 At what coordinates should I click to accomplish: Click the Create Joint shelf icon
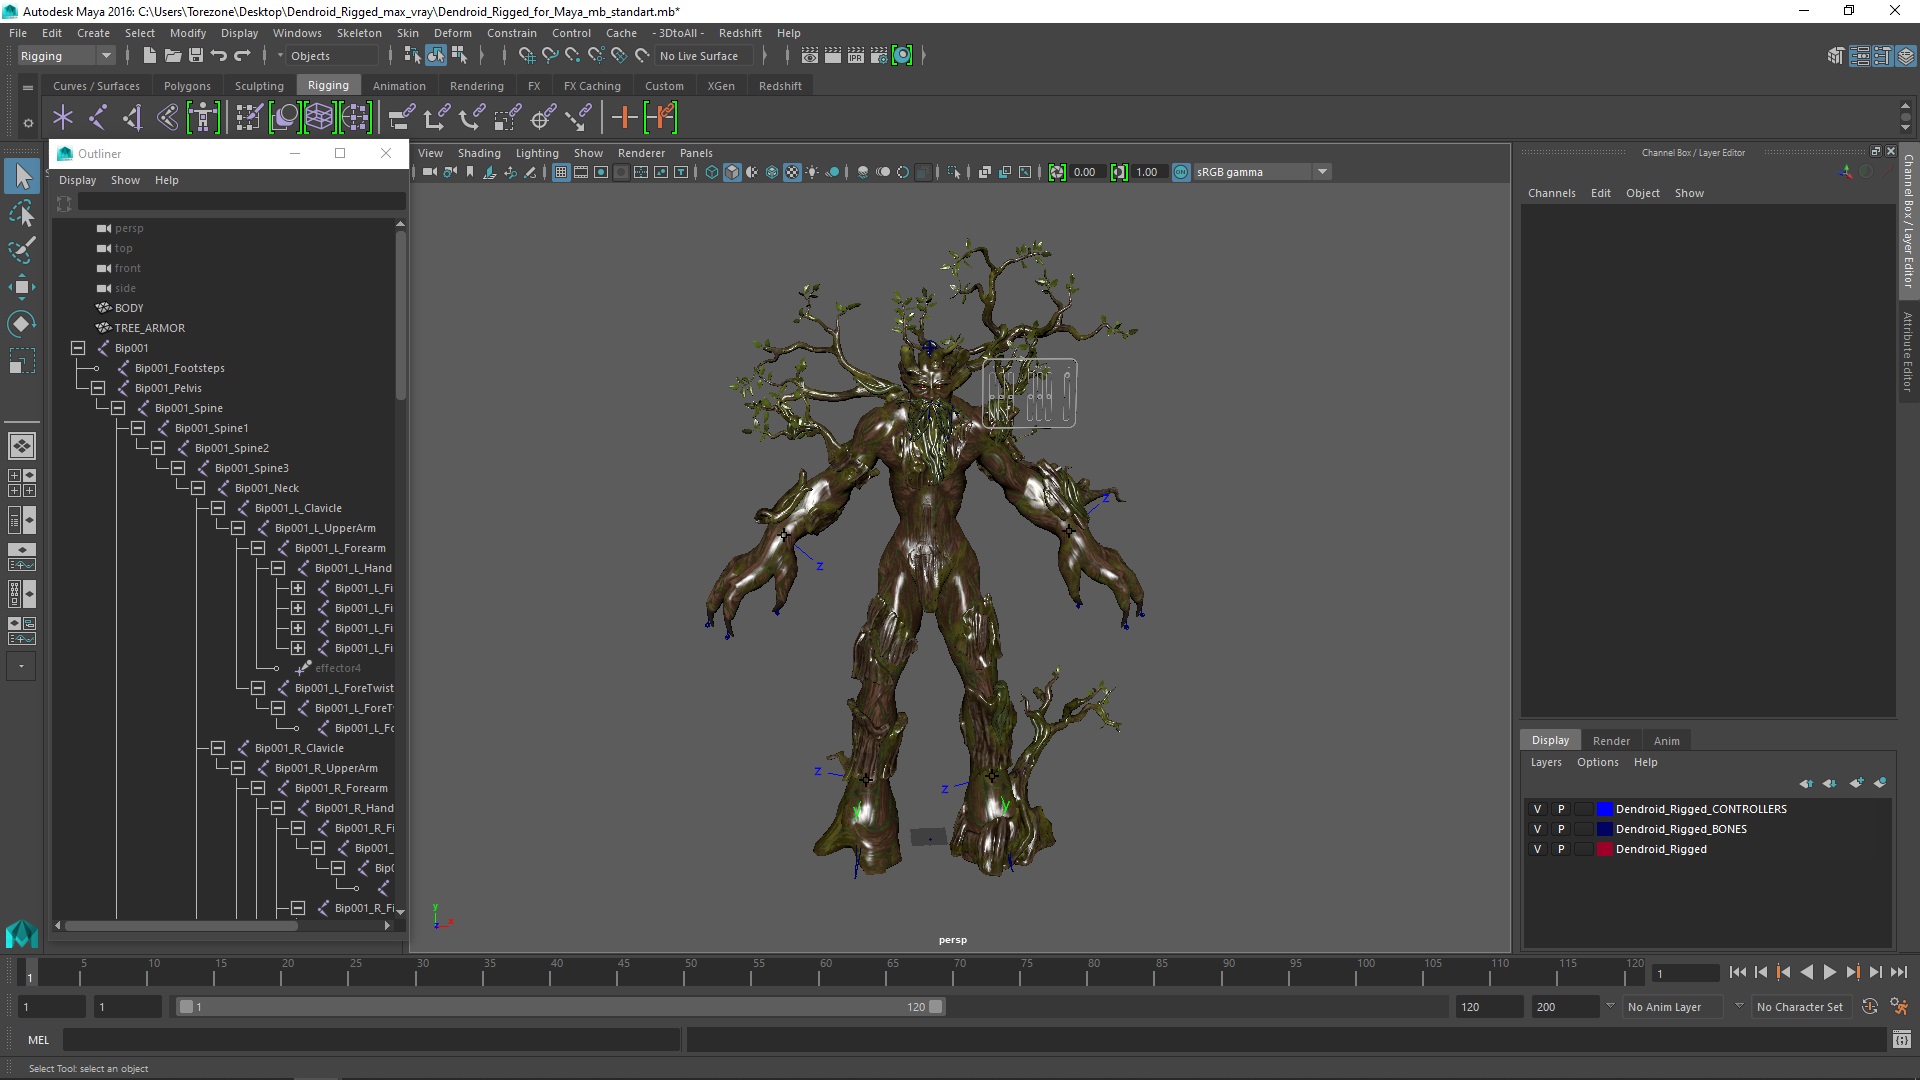[98, 118]
